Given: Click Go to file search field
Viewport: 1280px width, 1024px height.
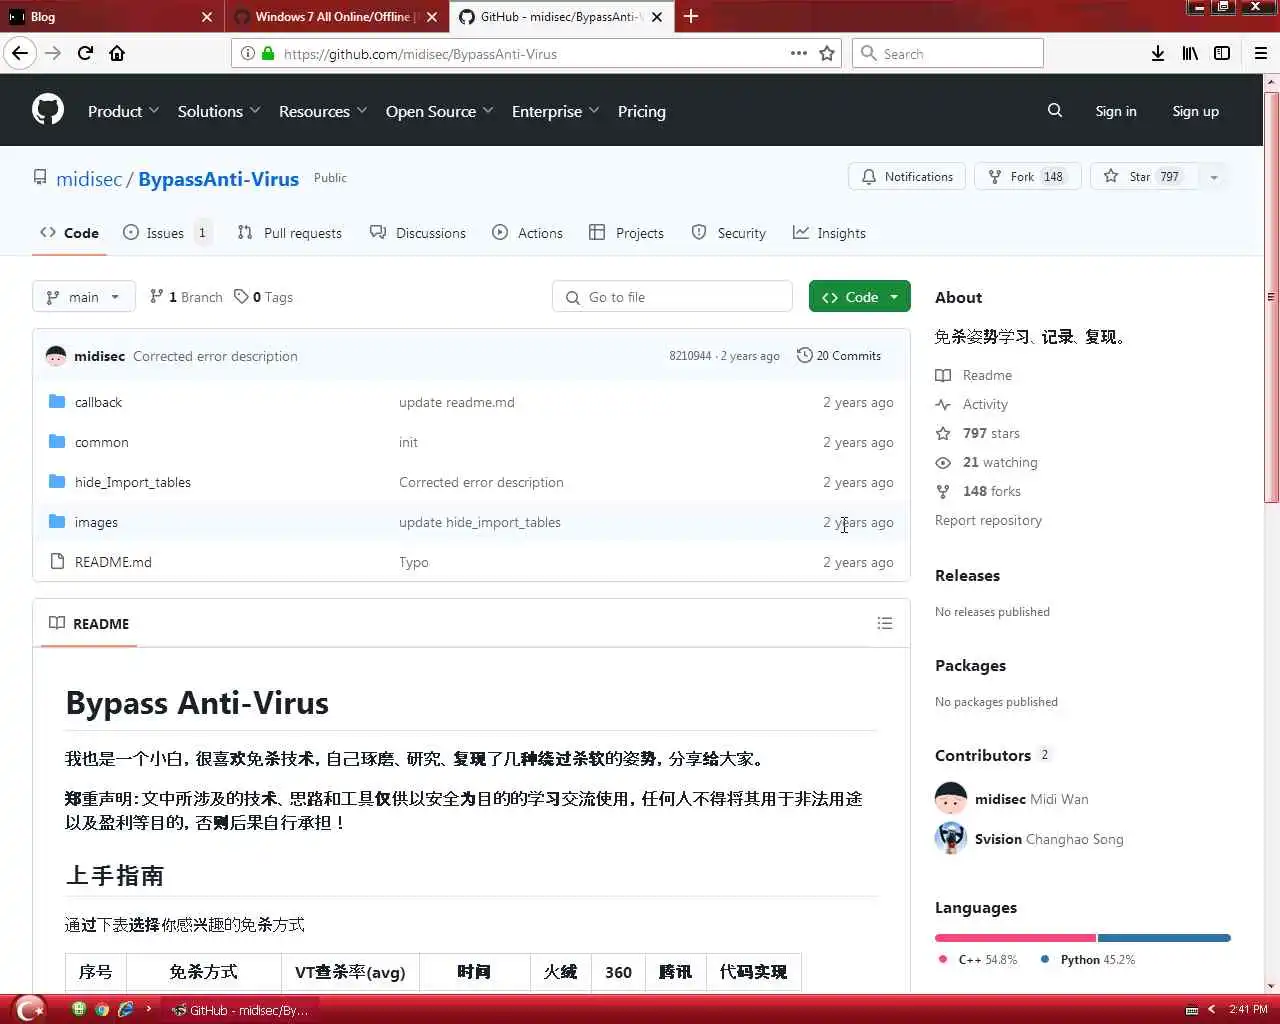Looking at the screenshot, I should coord(672,297).
